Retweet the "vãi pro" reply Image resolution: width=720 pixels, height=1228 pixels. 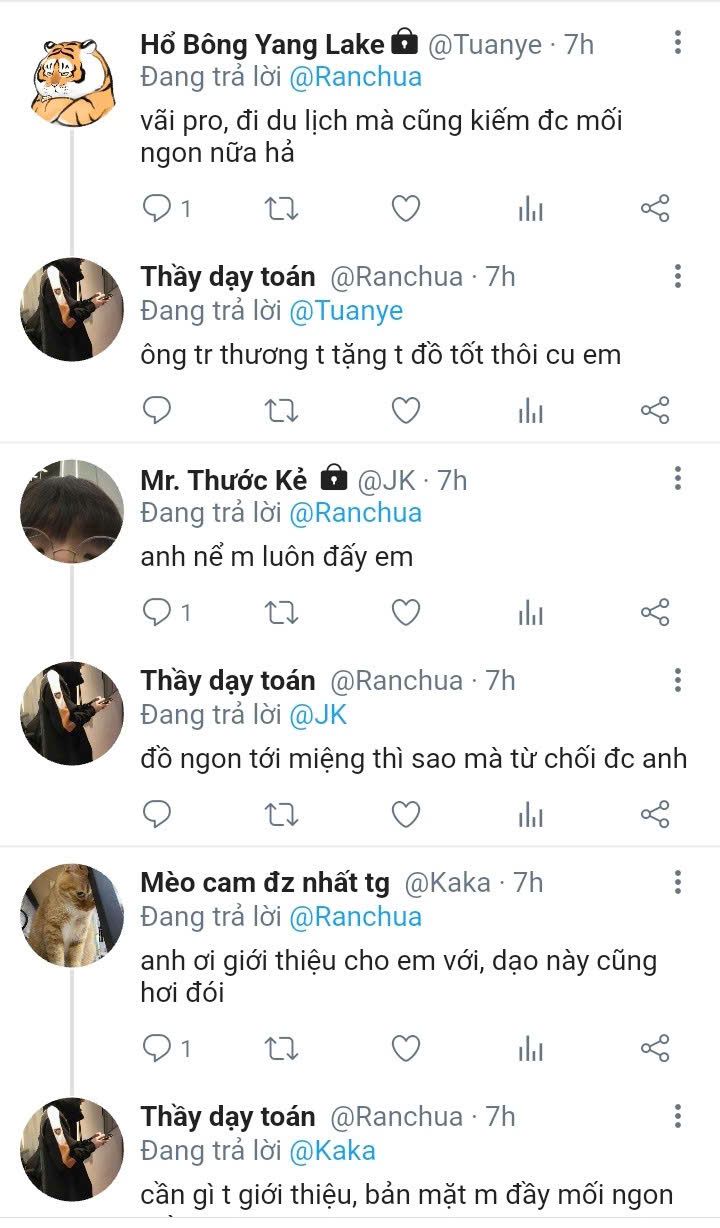[281, 209]
